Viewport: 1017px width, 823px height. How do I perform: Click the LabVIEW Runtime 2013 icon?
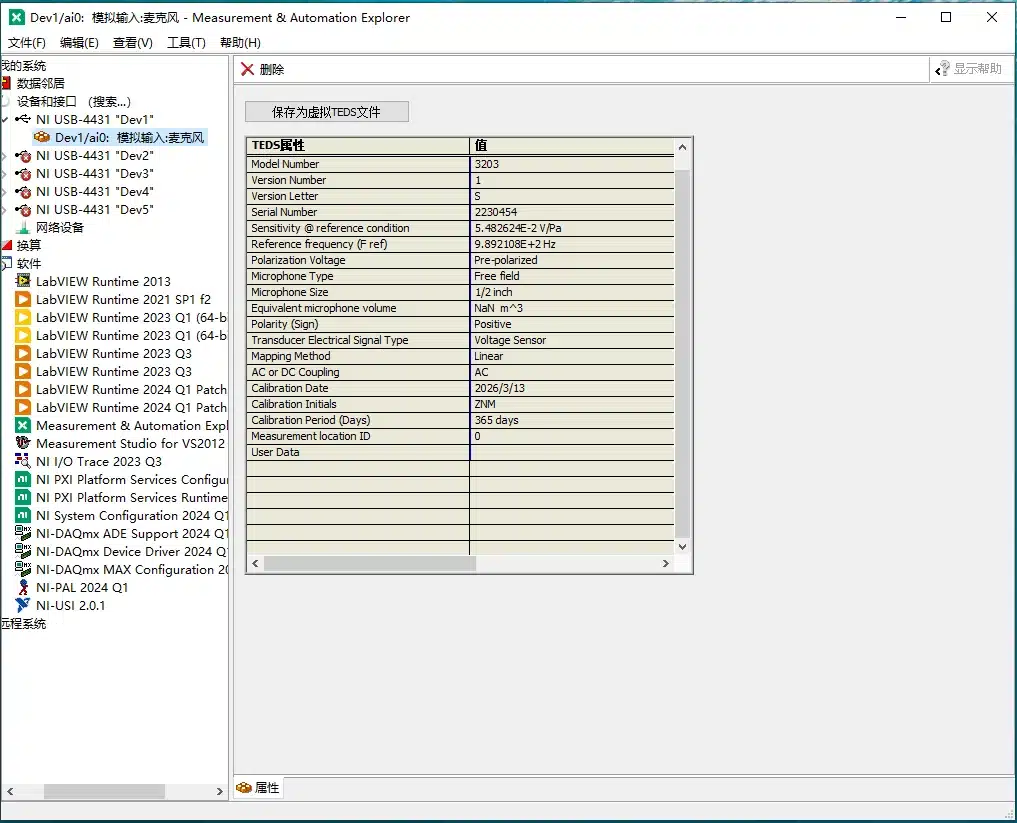pos(23,281)
